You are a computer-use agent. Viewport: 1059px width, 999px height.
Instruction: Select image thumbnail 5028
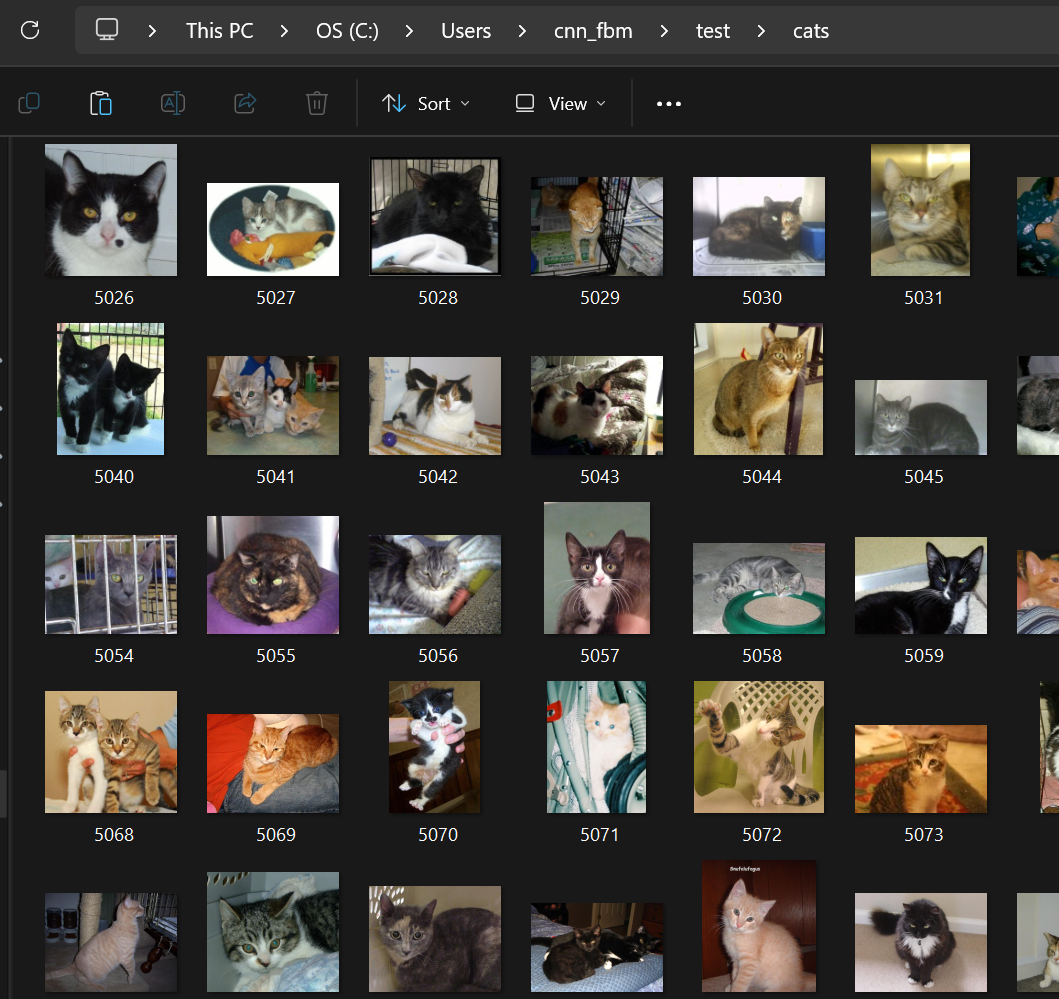[x=435, y=216]
